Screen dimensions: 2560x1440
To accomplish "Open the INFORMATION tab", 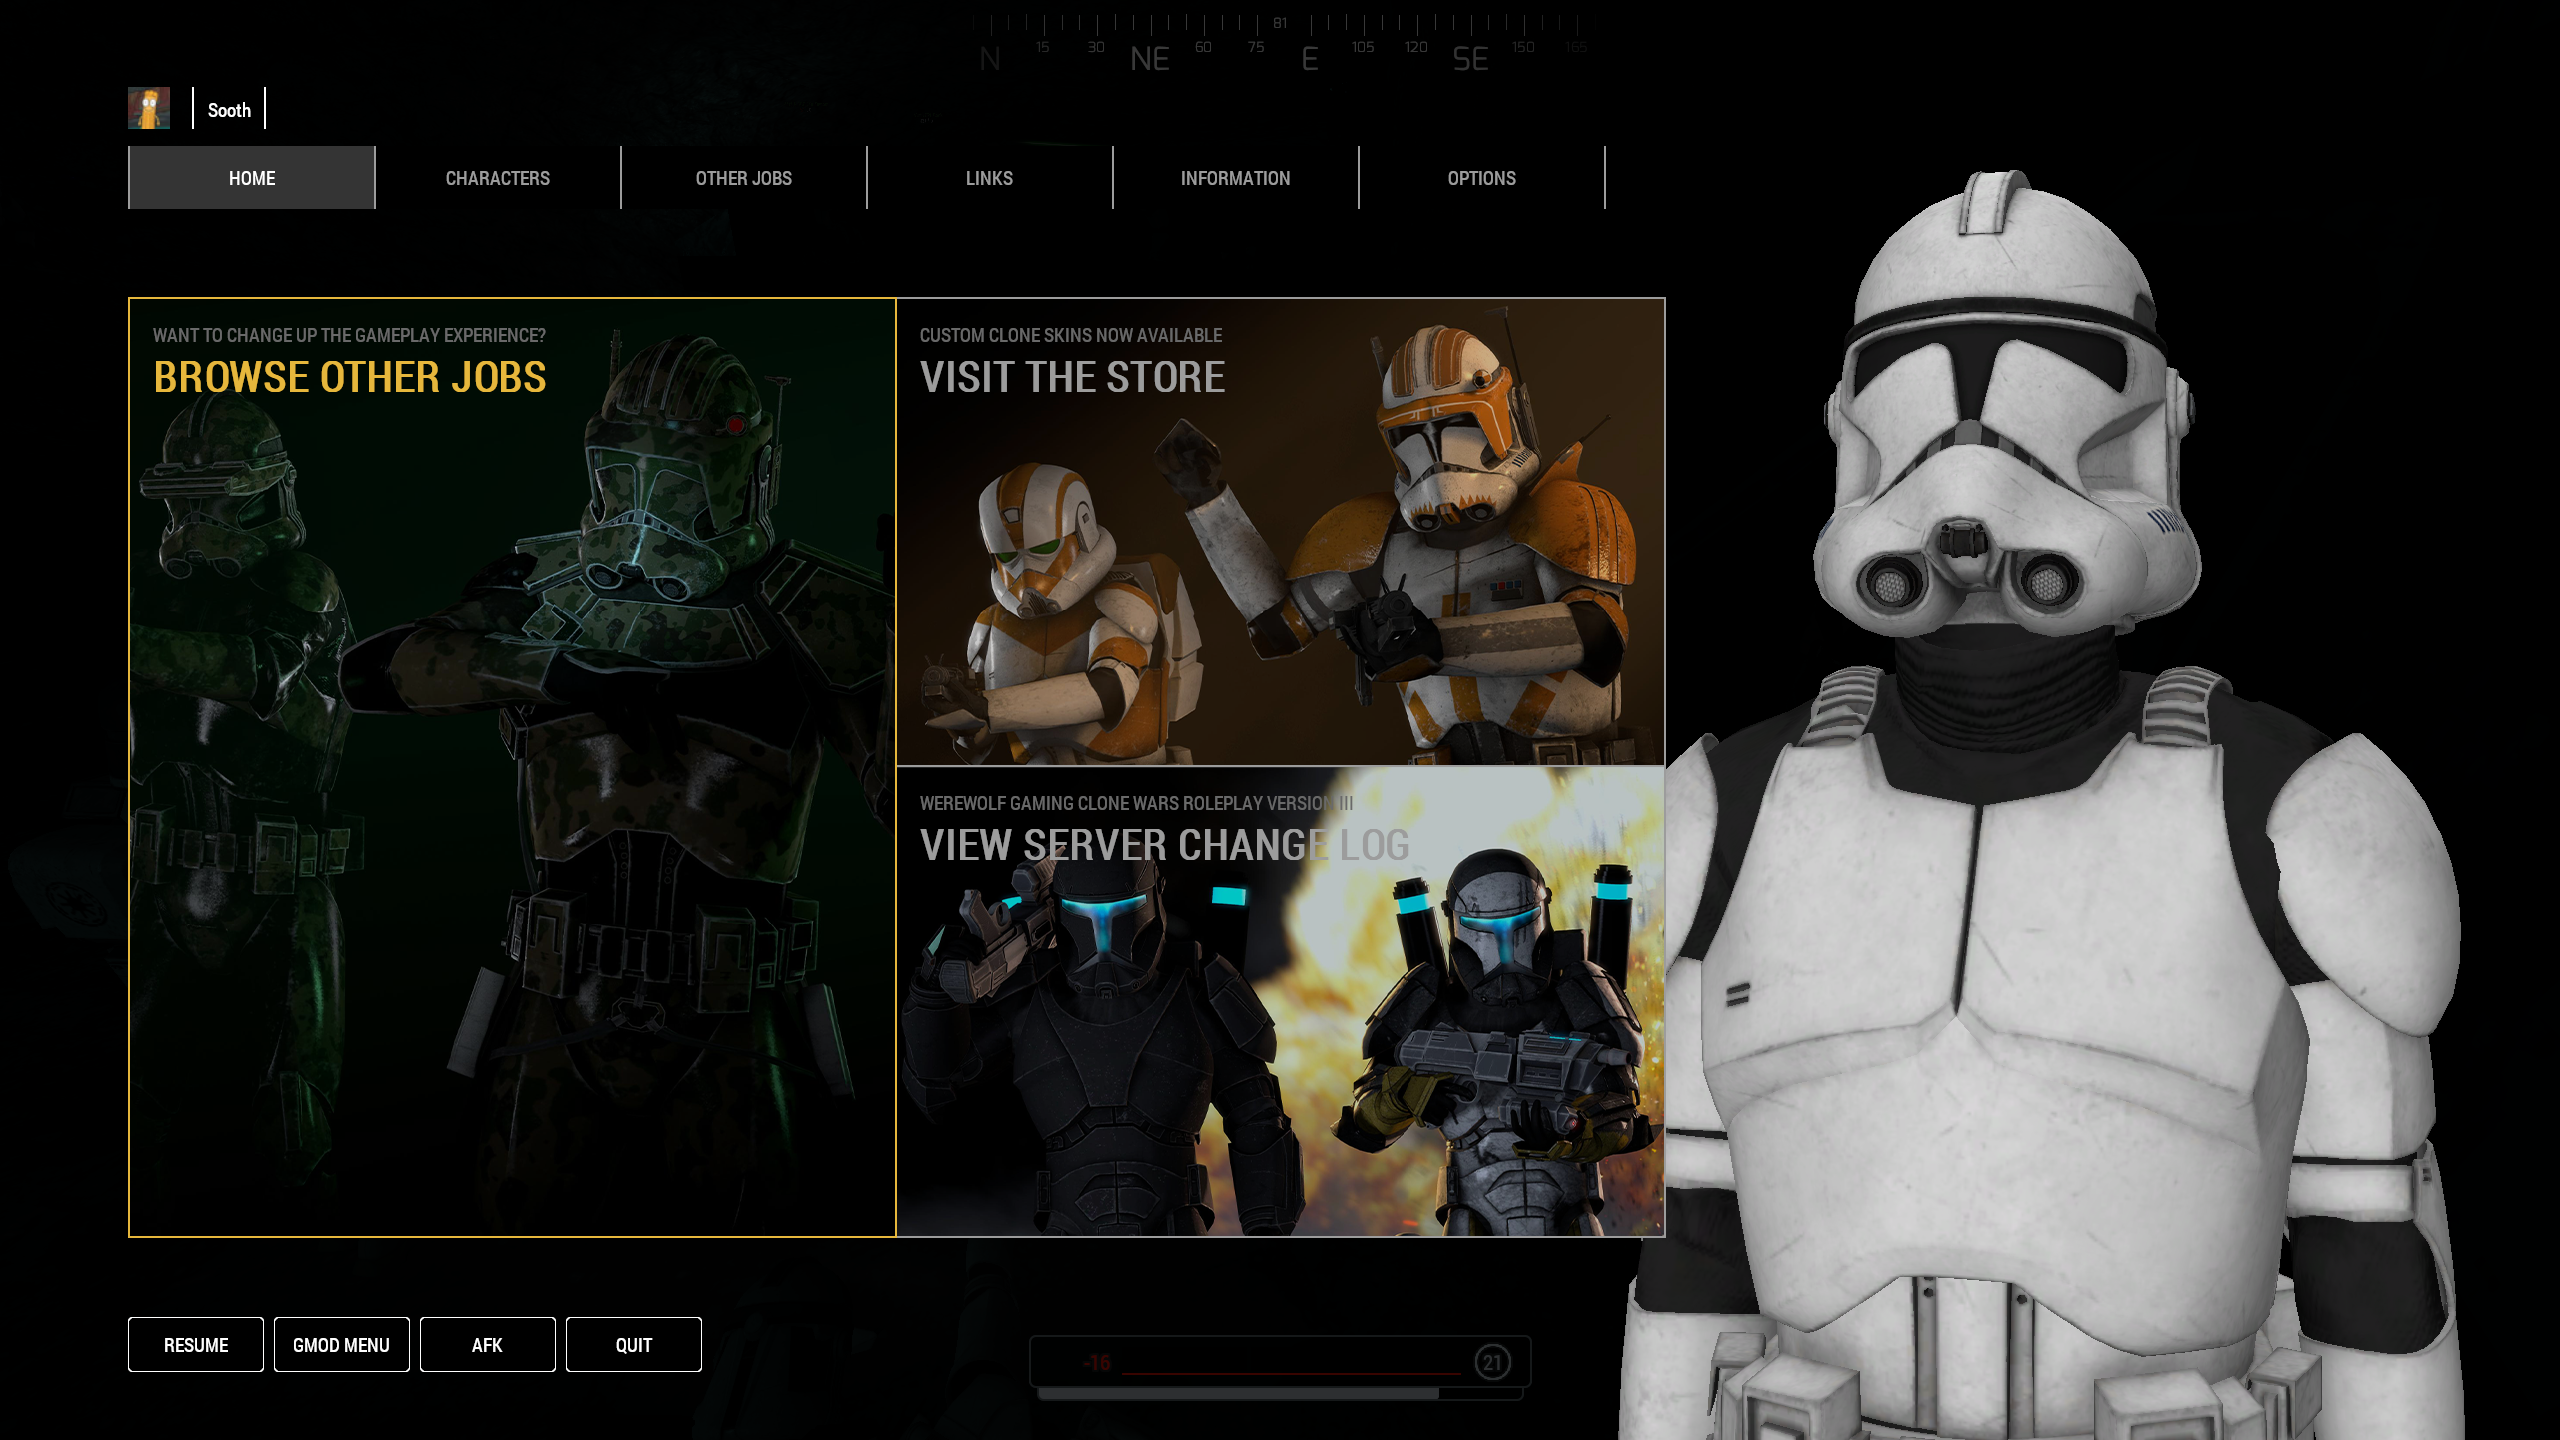I will tap(1236, 178).
